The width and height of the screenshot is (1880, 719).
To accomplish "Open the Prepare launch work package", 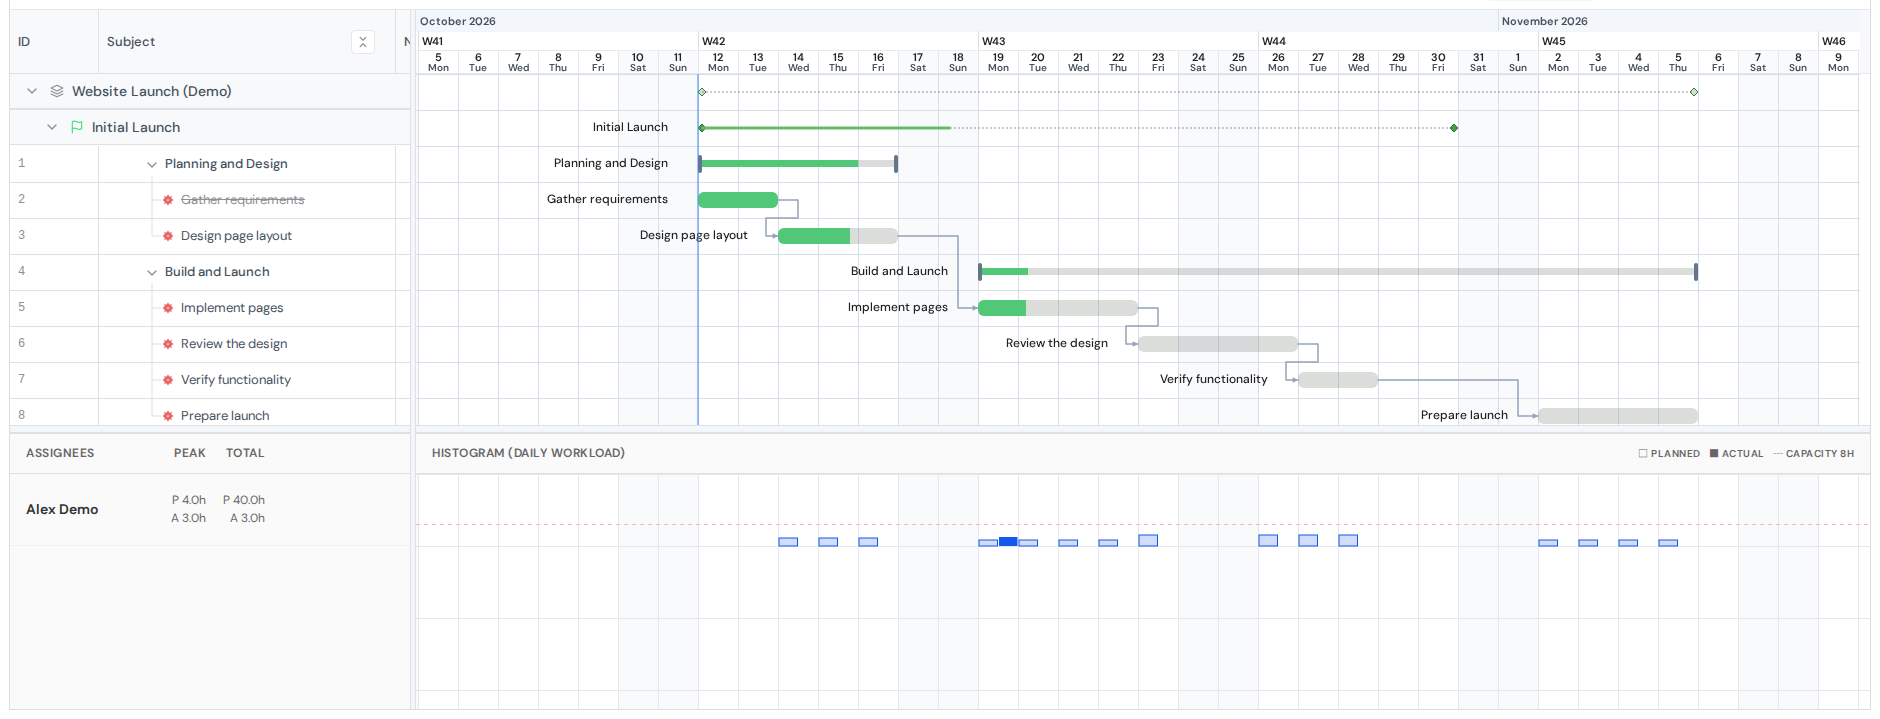I will click(225, 416).
